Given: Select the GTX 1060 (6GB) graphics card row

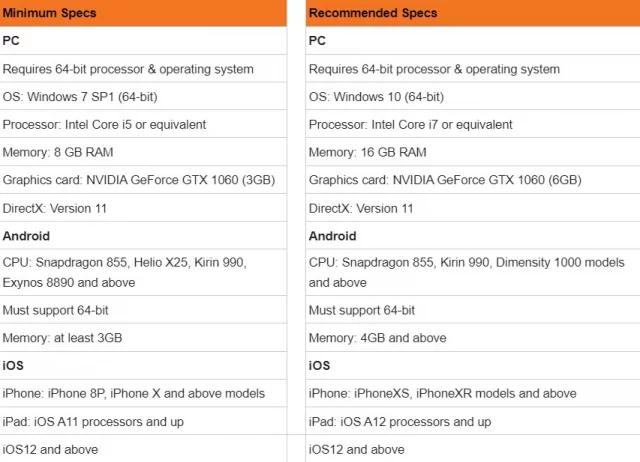Looking at the screenshot, I should click(x=473, y=180).
